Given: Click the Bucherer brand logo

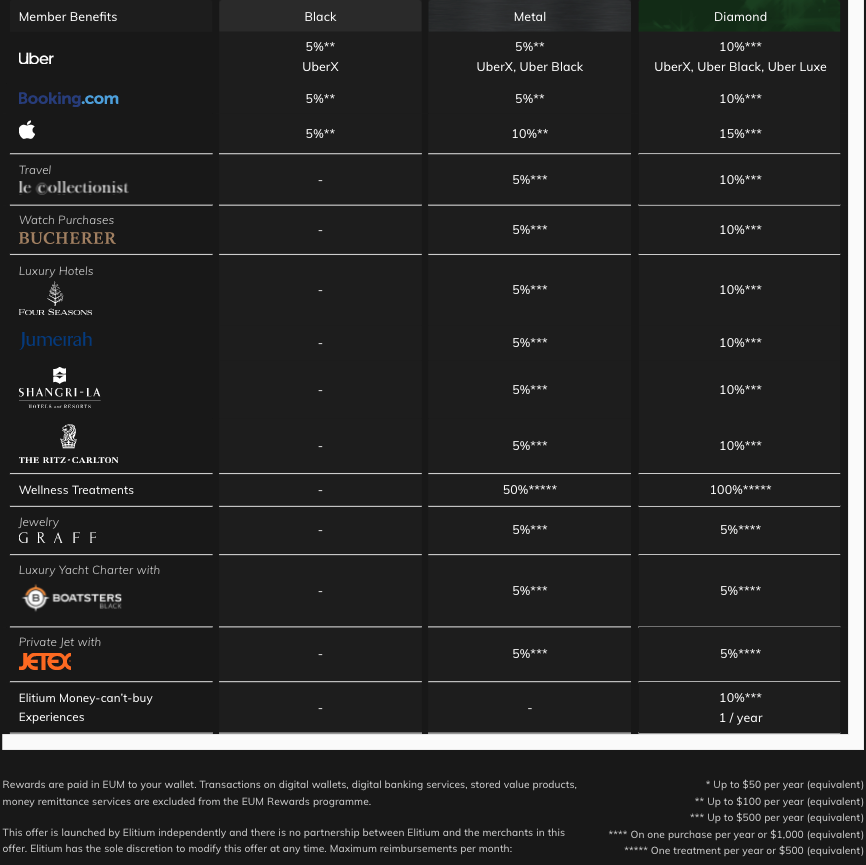Looking at the screenshot, I should point(67,238).
